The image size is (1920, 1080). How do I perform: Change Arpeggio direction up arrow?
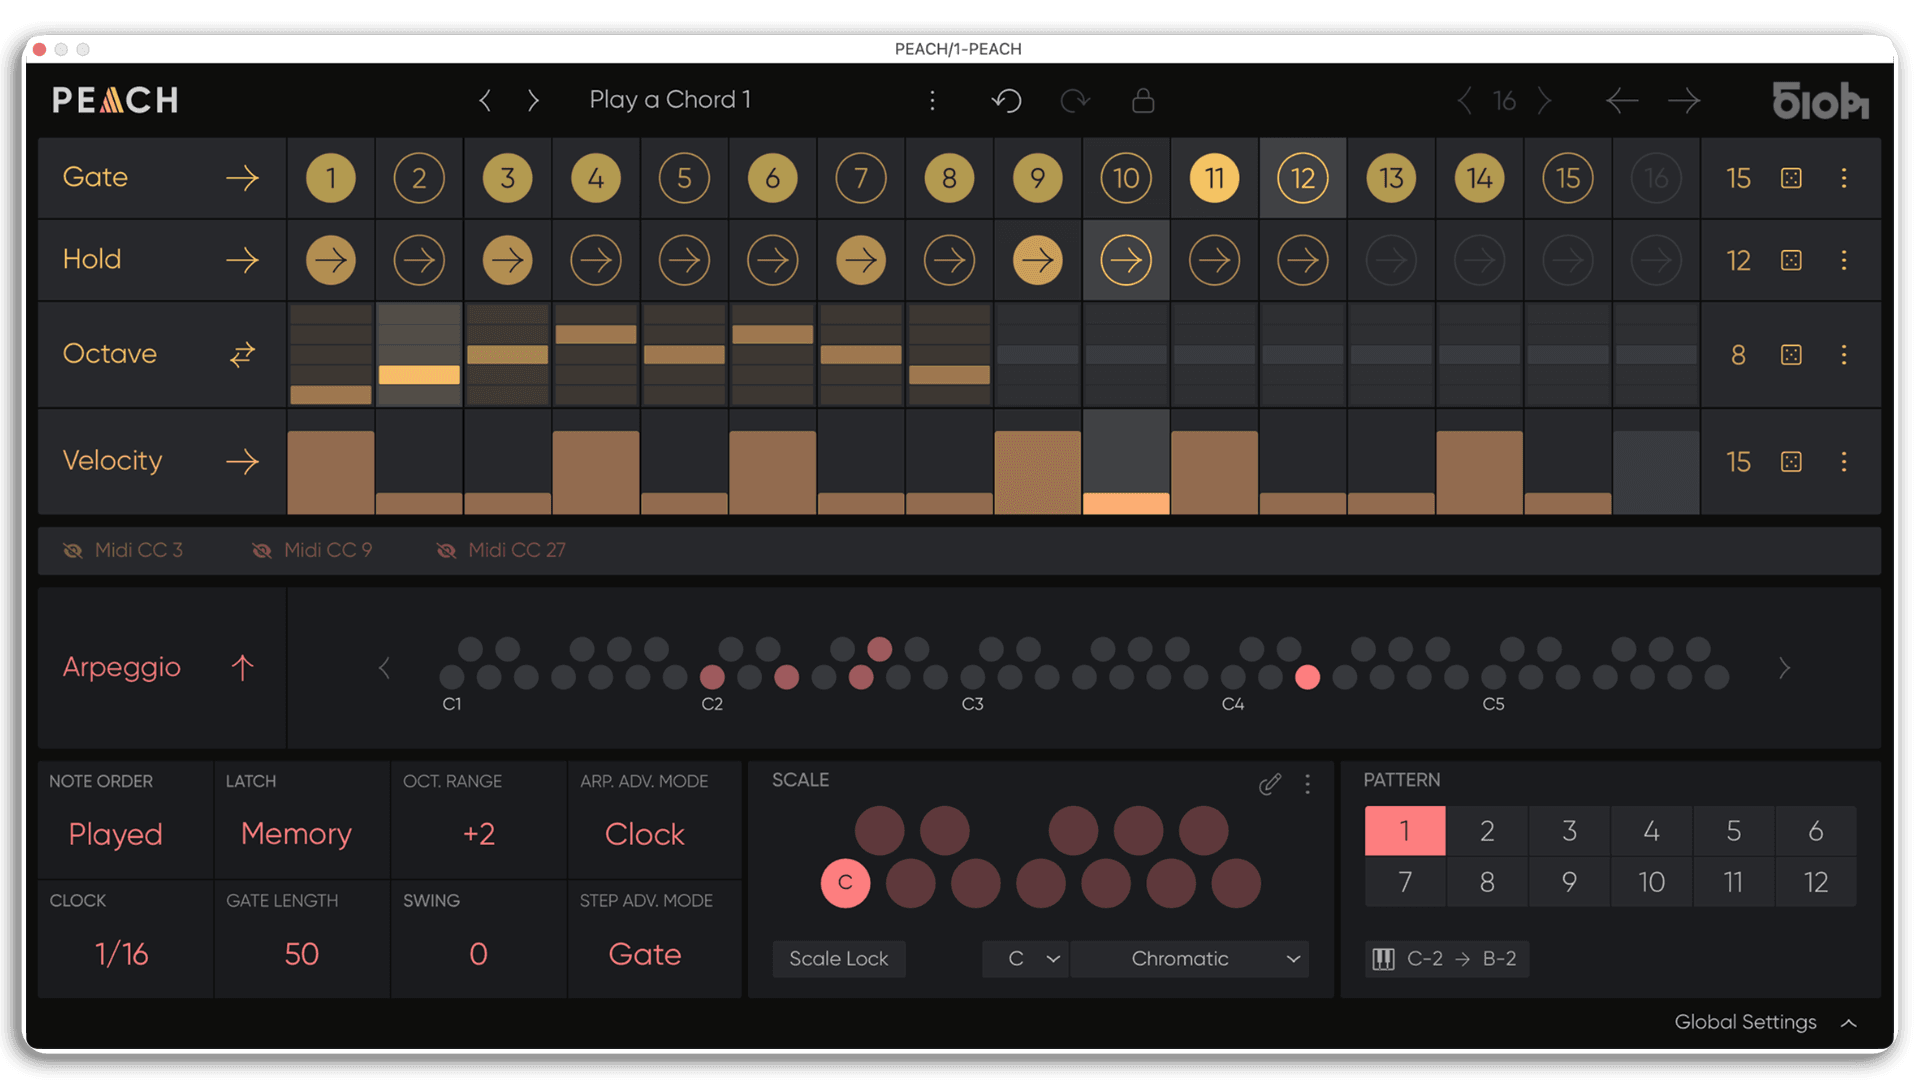point(242,667)
